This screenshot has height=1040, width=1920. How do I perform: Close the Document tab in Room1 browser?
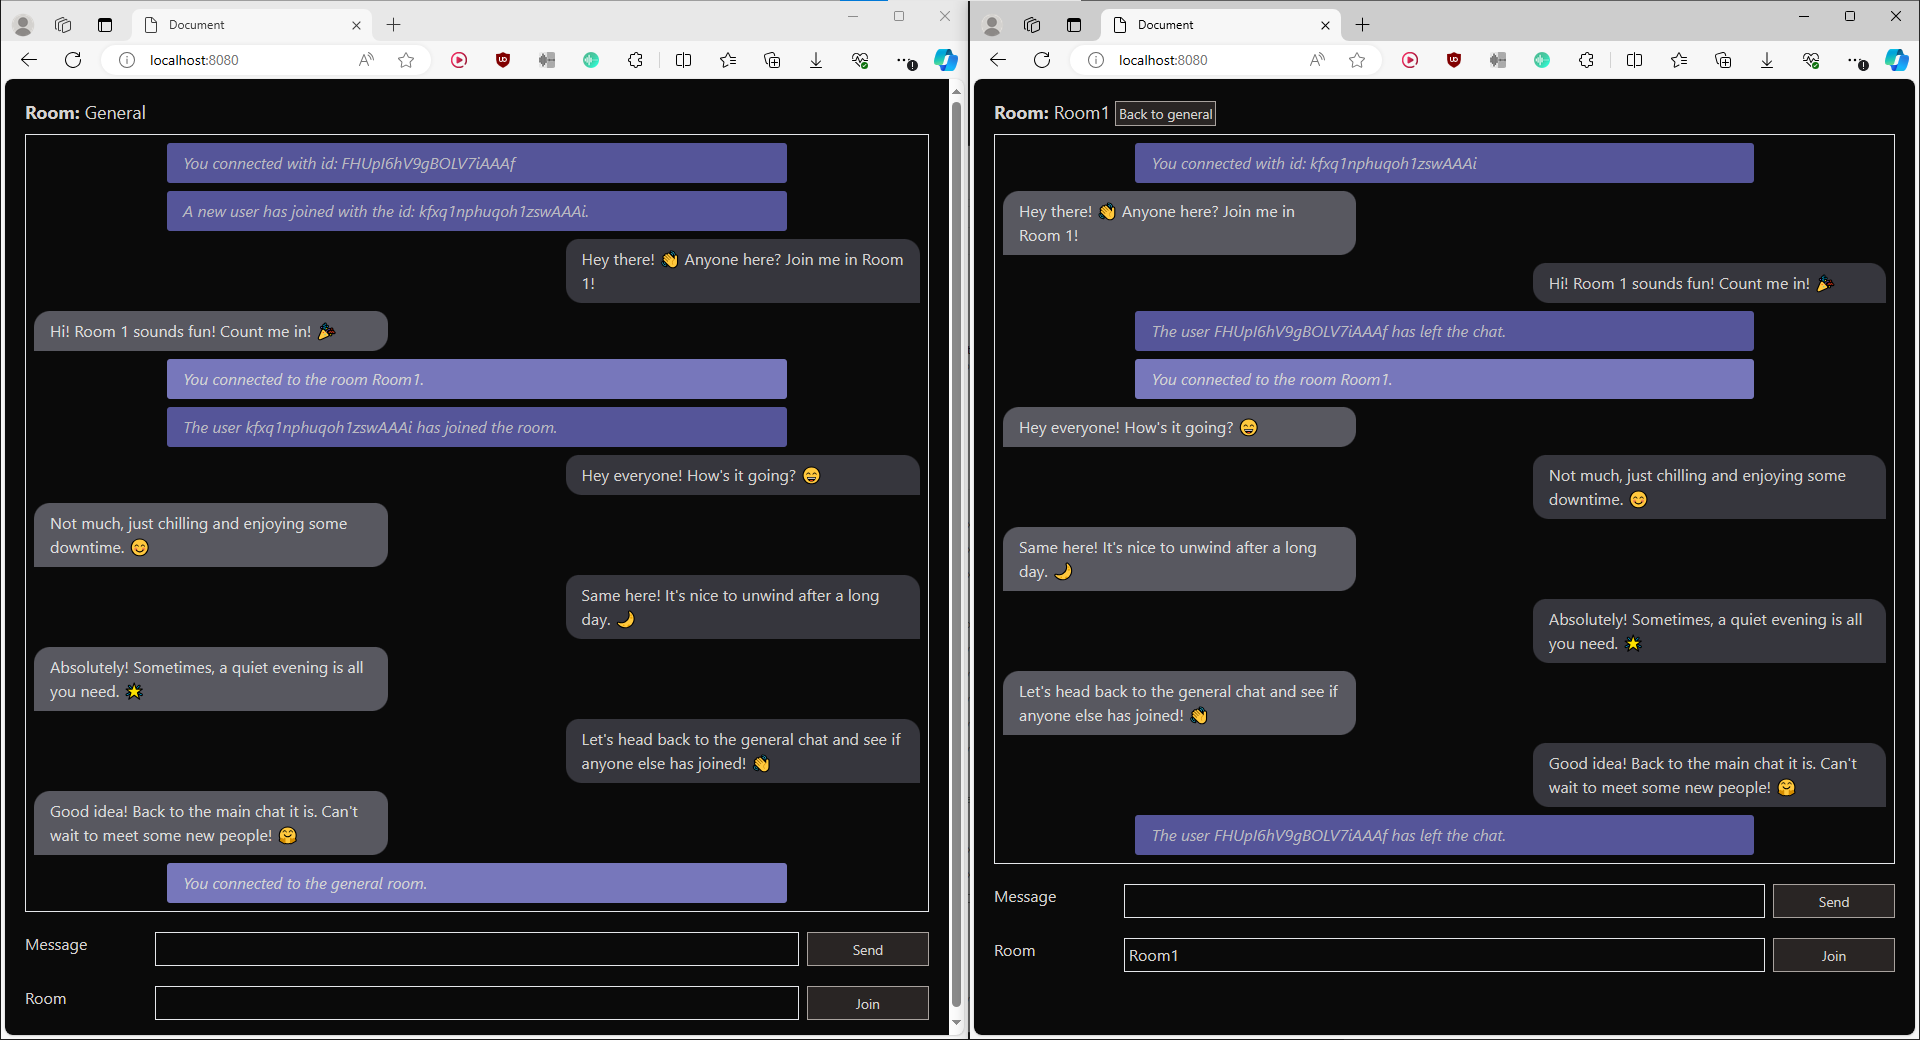click(x=1325, y=25)
